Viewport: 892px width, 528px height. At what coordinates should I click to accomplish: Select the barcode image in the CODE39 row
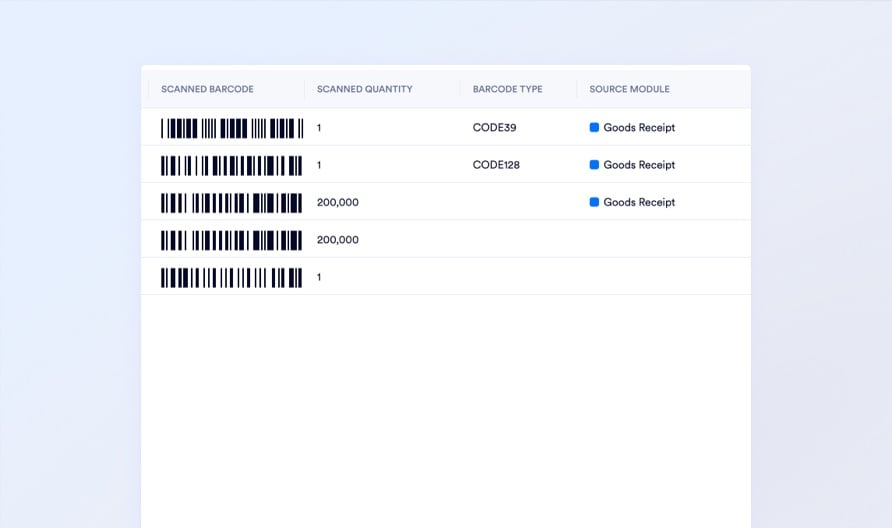[232, 128]
